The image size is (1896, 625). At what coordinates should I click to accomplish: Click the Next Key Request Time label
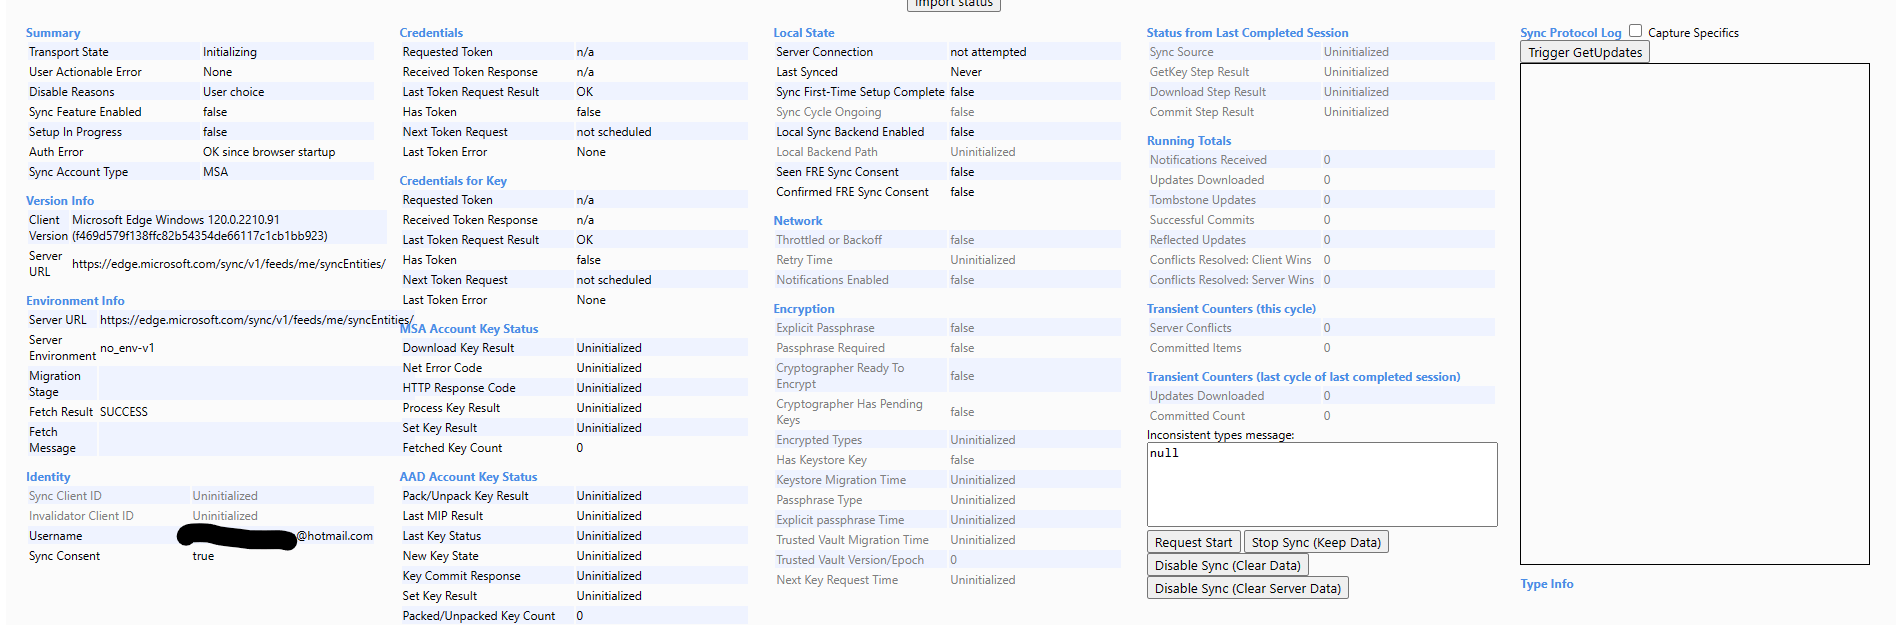(x=837, y=580)
